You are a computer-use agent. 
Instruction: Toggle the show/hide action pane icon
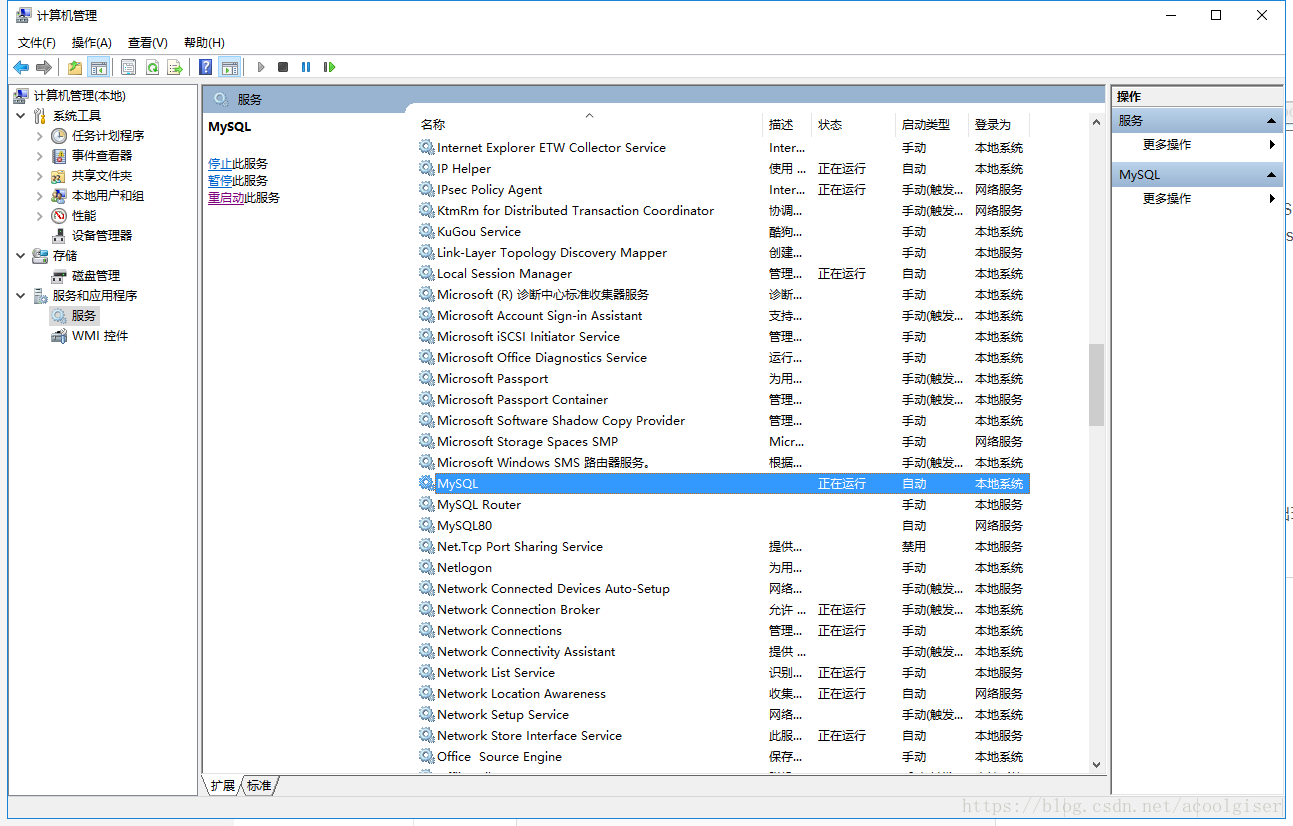(230, 67)
